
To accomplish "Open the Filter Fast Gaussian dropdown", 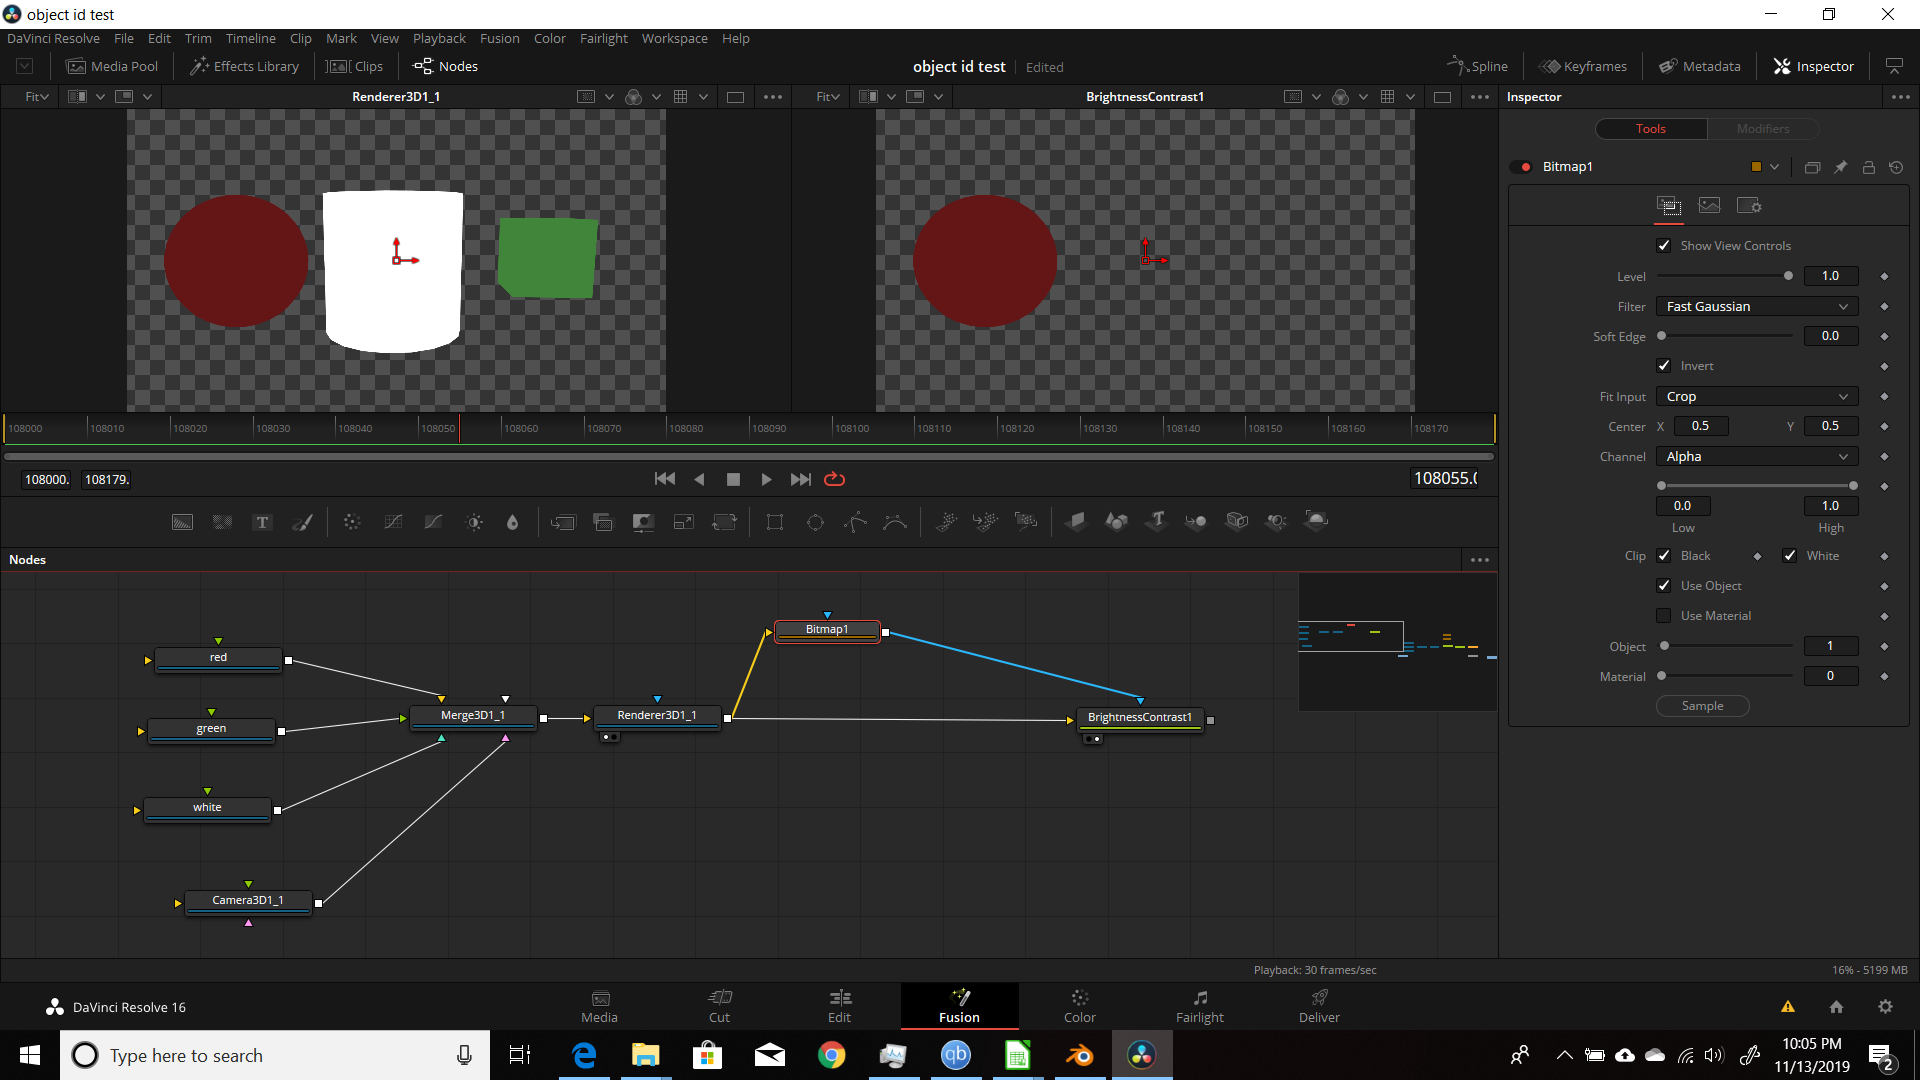I will [1757, 306].
